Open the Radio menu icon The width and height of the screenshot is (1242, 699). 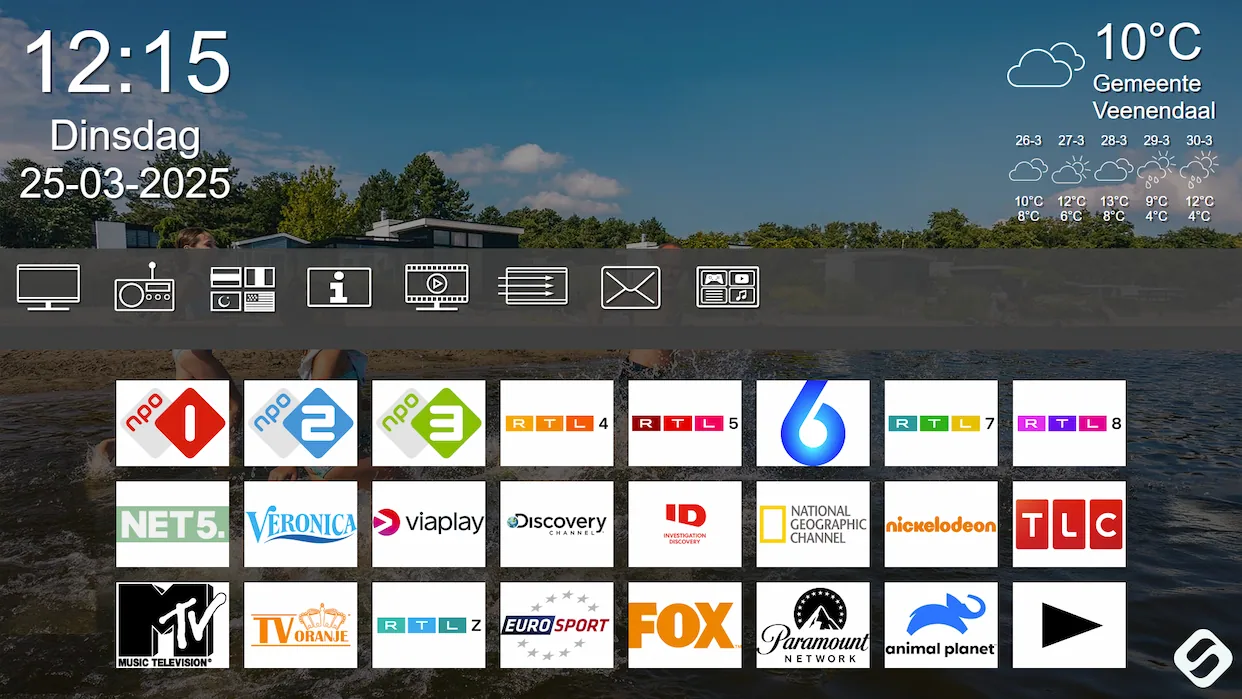tap(144, 288)
